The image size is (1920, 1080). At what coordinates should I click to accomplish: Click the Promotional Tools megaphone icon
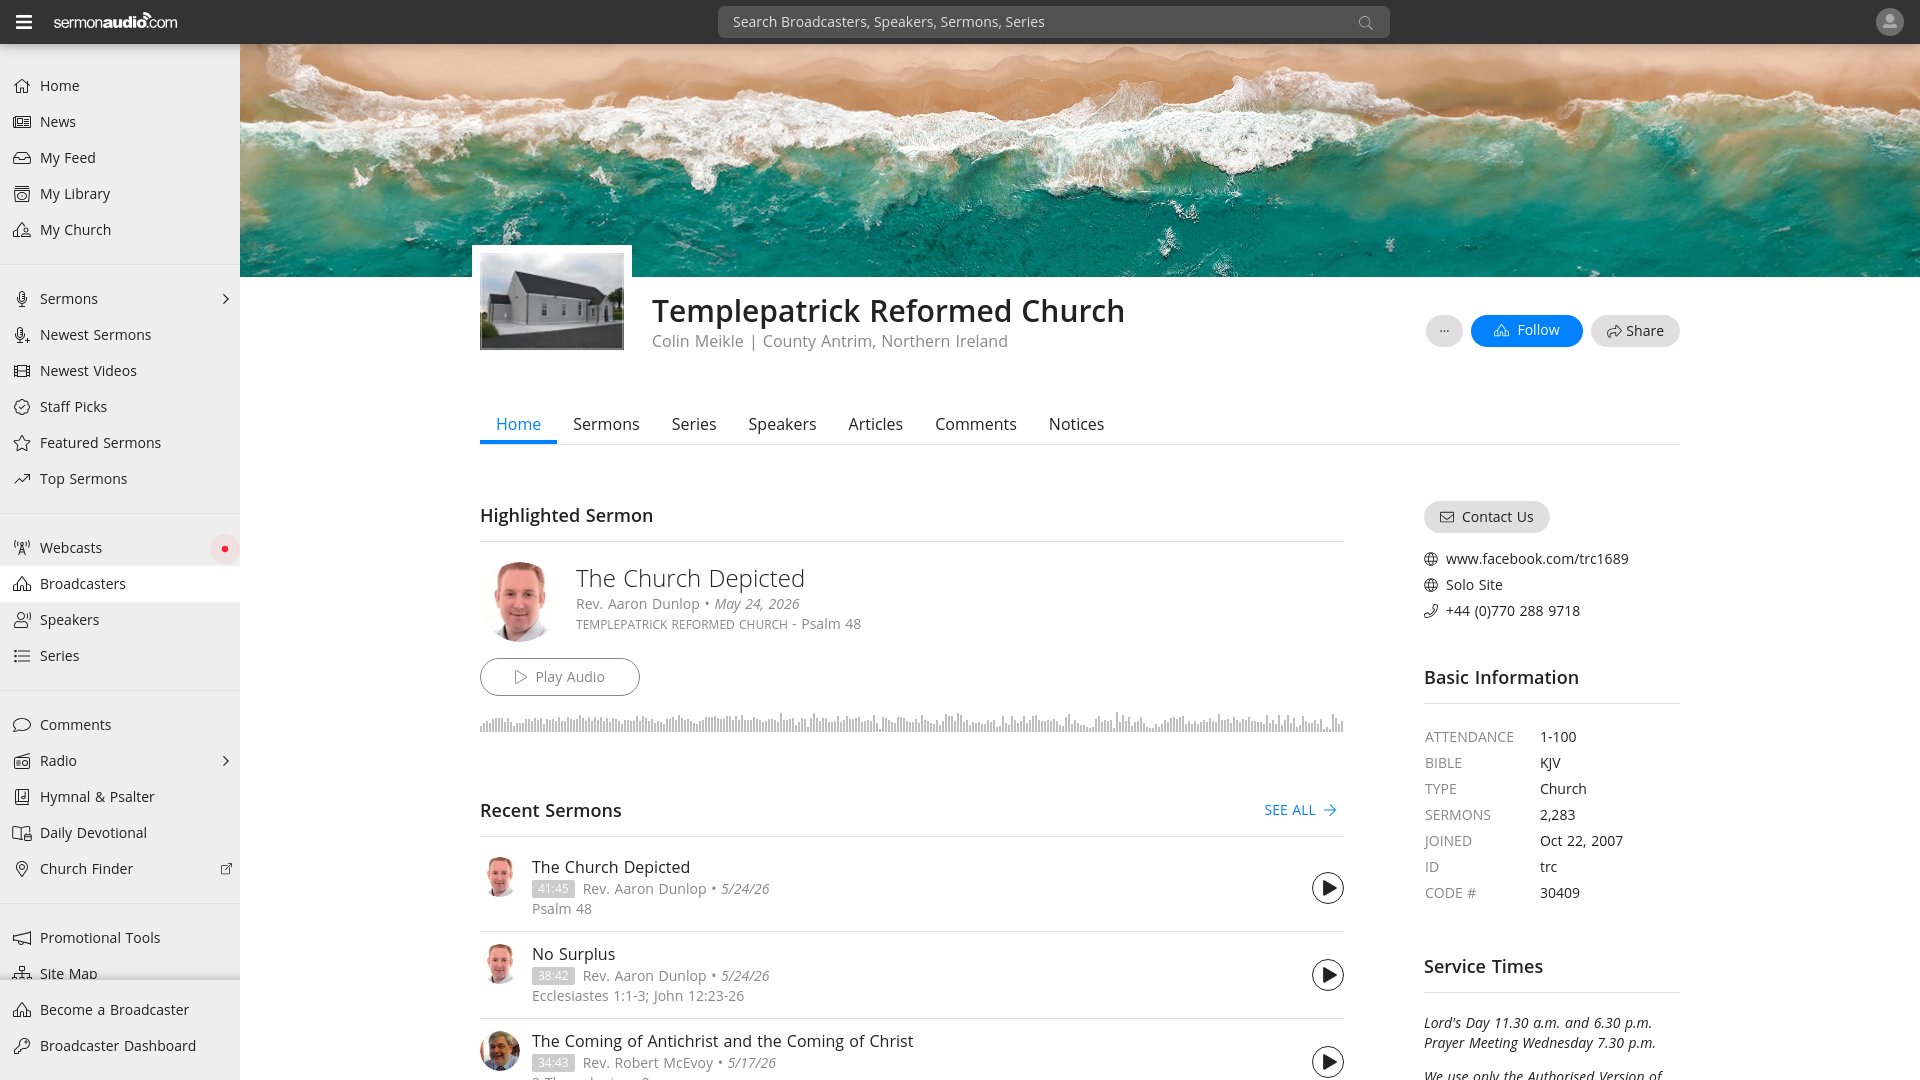(22, 938)
